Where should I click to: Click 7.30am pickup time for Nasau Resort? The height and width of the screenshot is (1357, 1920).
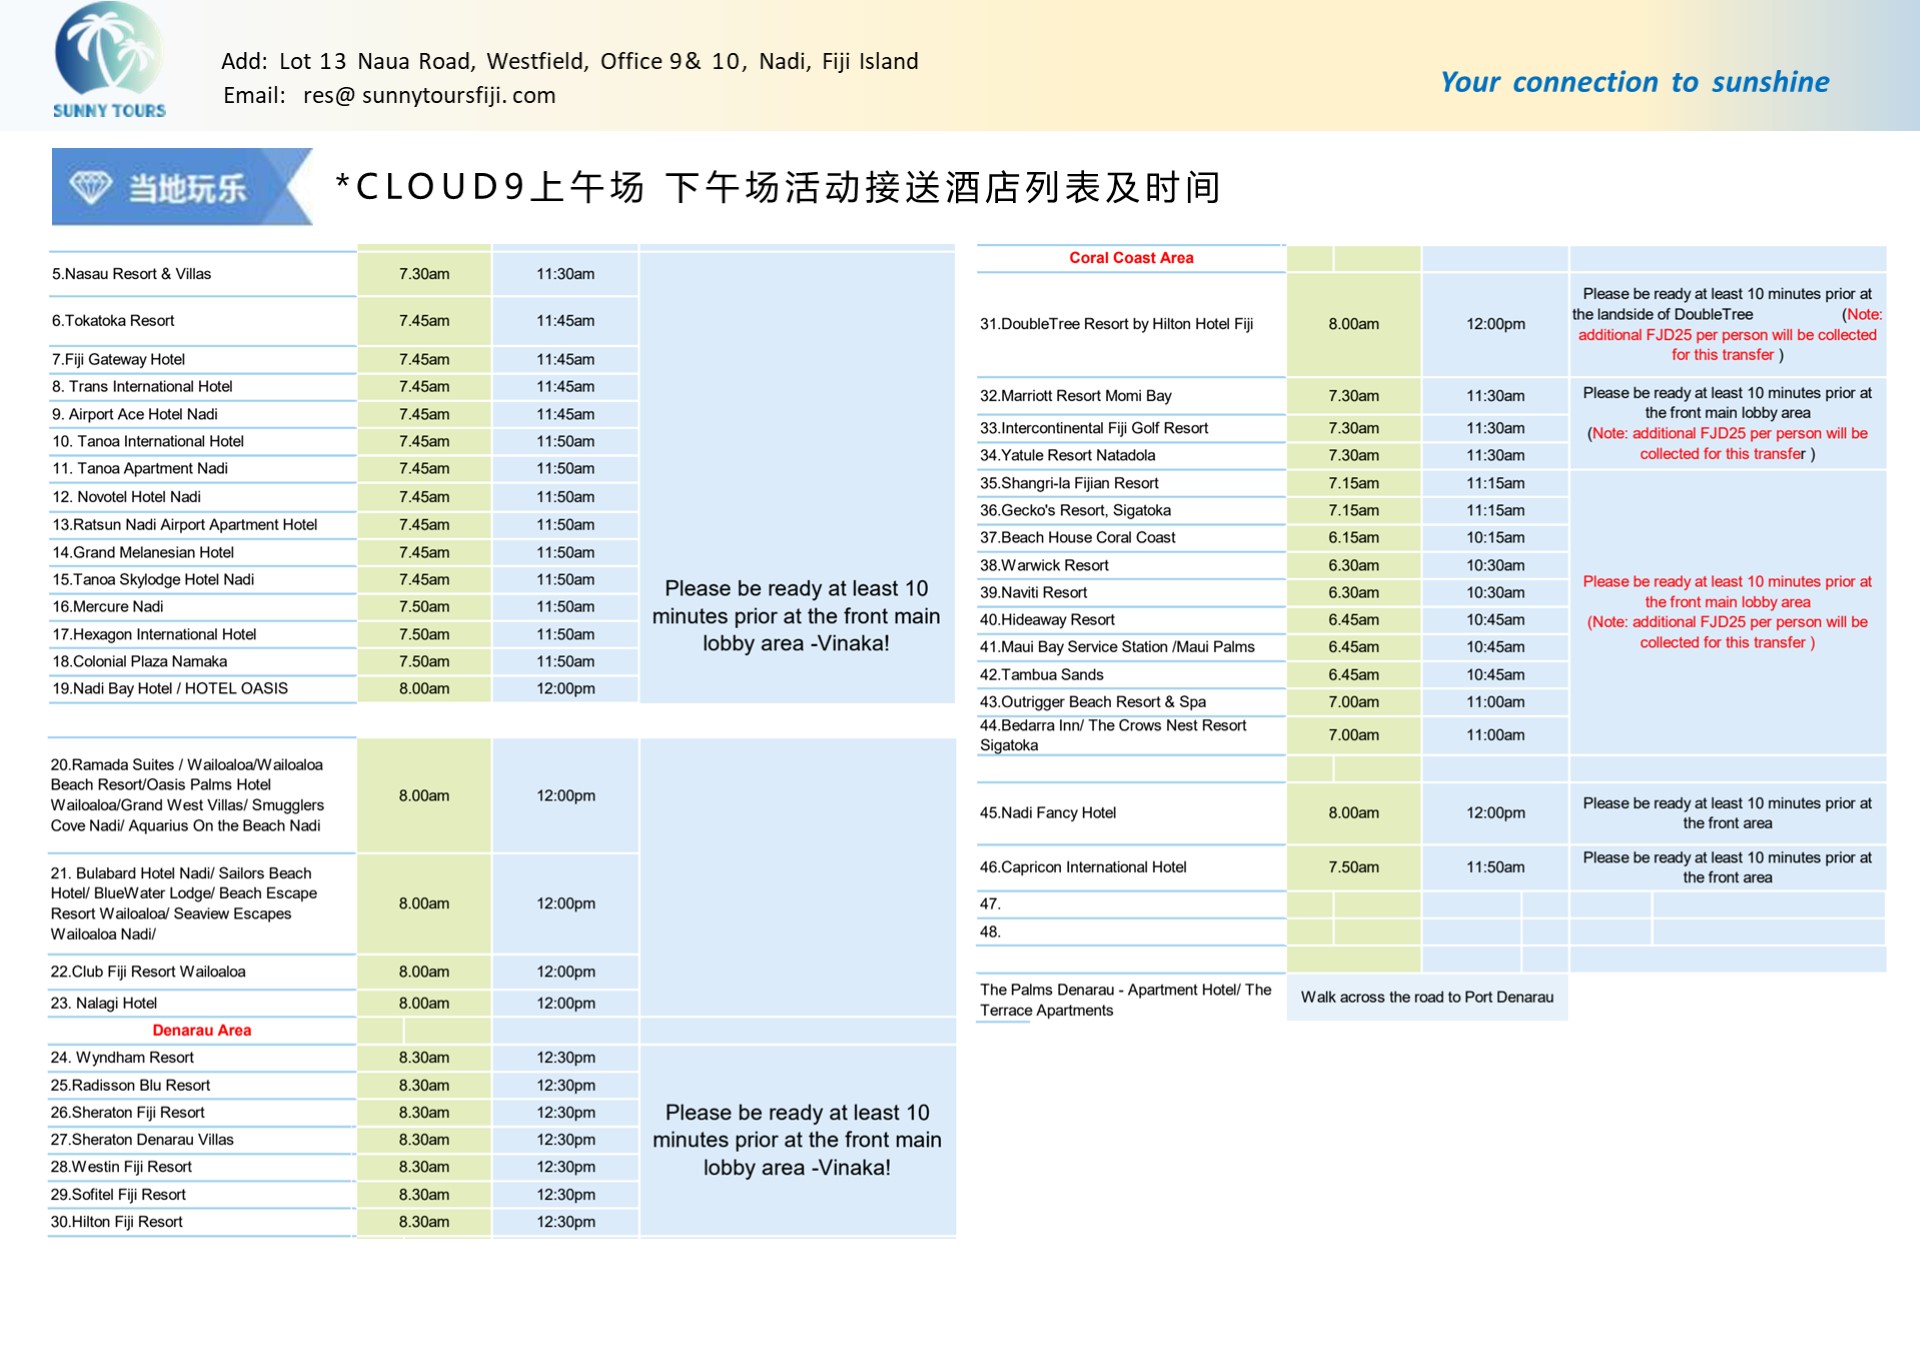[x=424, y=274]
